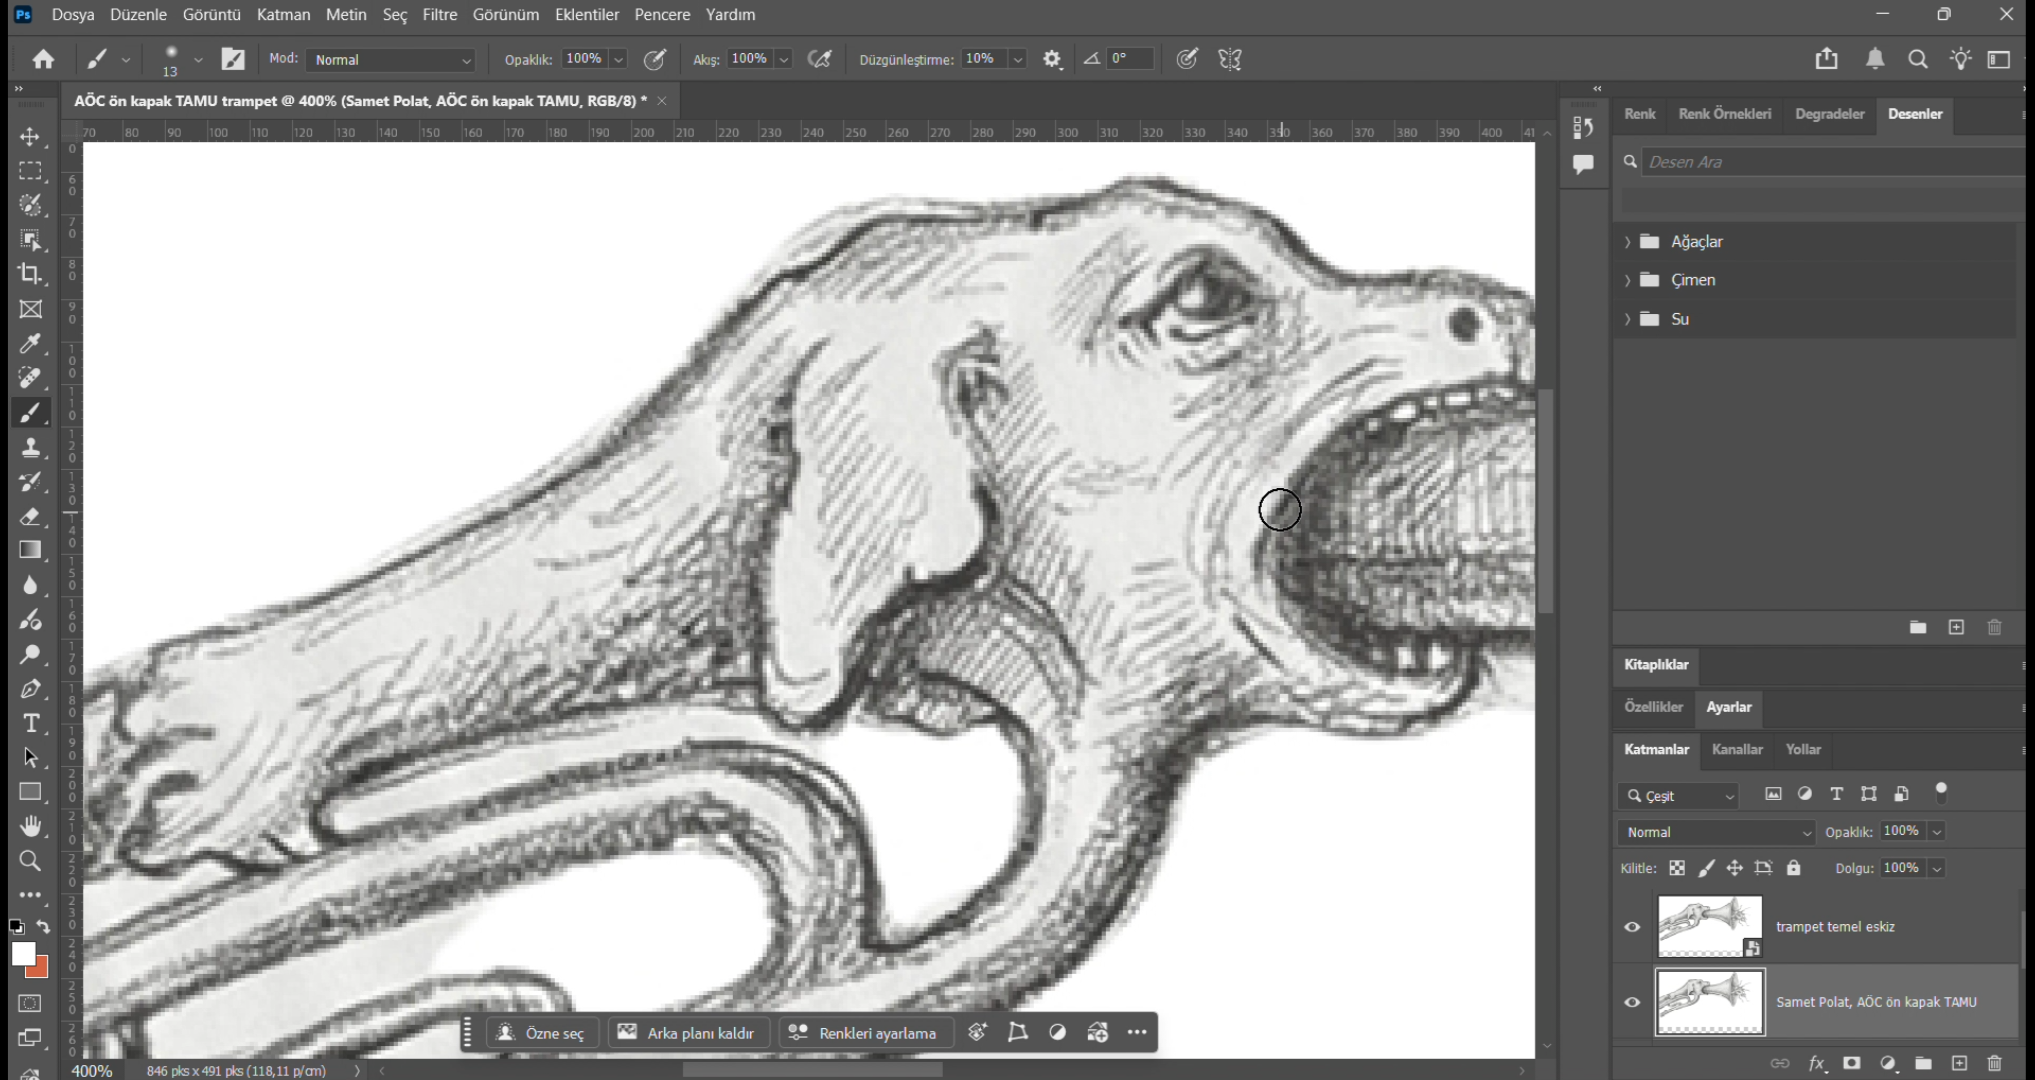Select the Clone Stamp tool
Viewport: 2035px width, 1080px height.
pos(30,447)
